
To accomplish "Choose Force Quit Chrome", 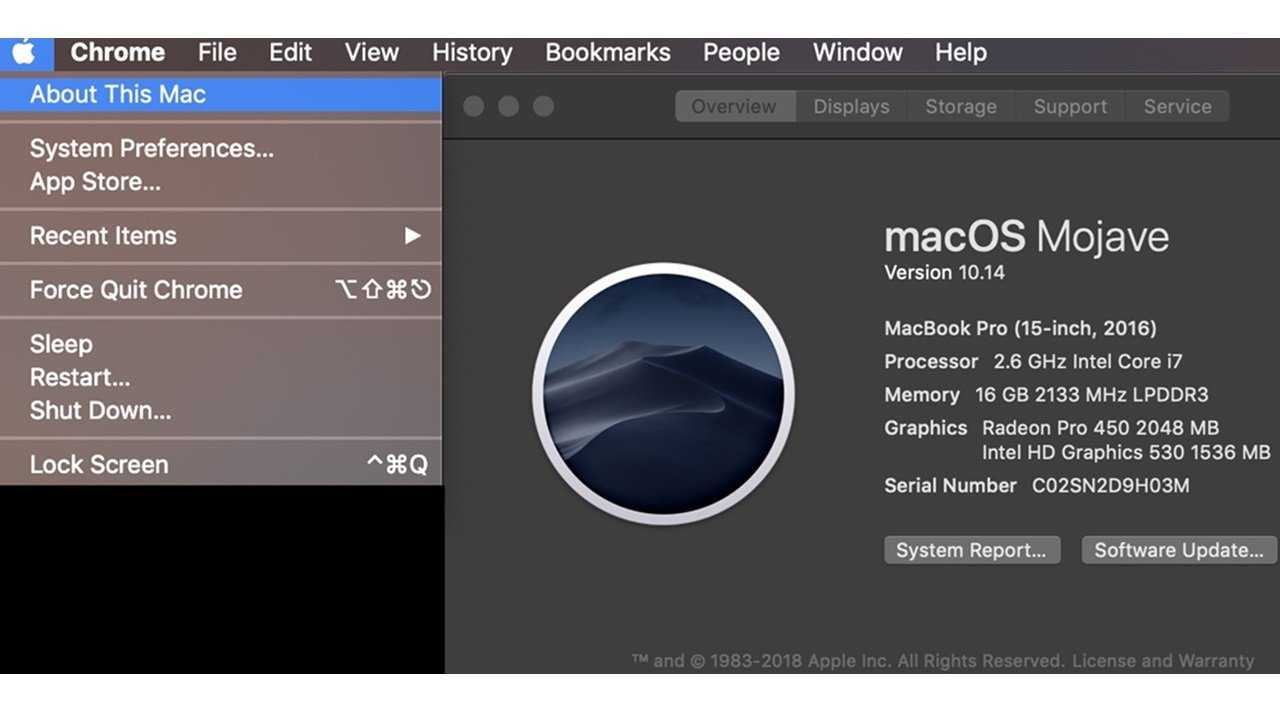I will [135, 290].
